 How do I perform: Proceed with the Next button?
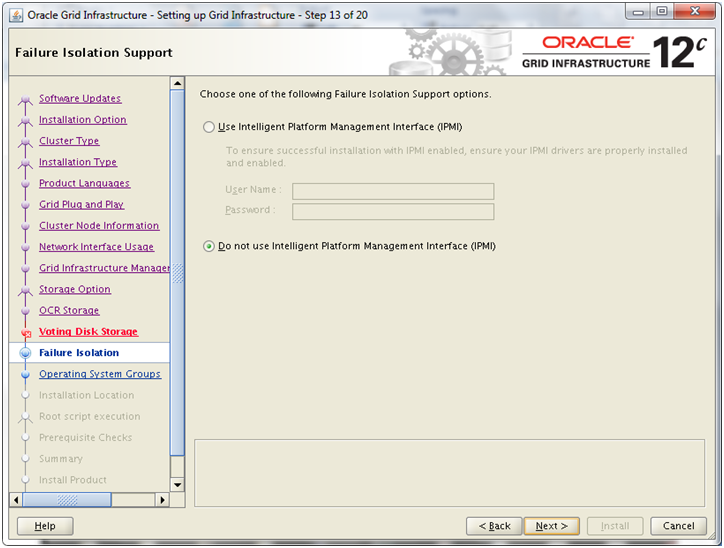[x=551, y=526]
